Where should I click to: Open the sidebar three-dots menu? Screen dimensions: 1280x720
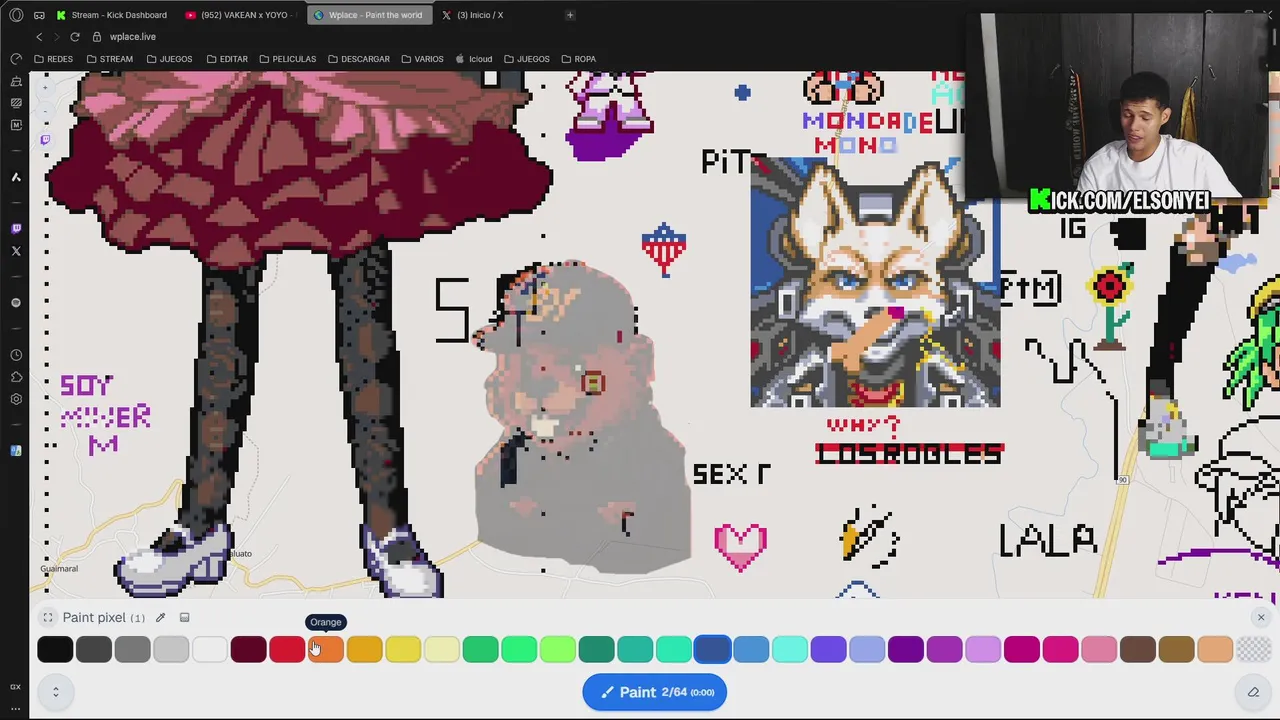[16, 707]
